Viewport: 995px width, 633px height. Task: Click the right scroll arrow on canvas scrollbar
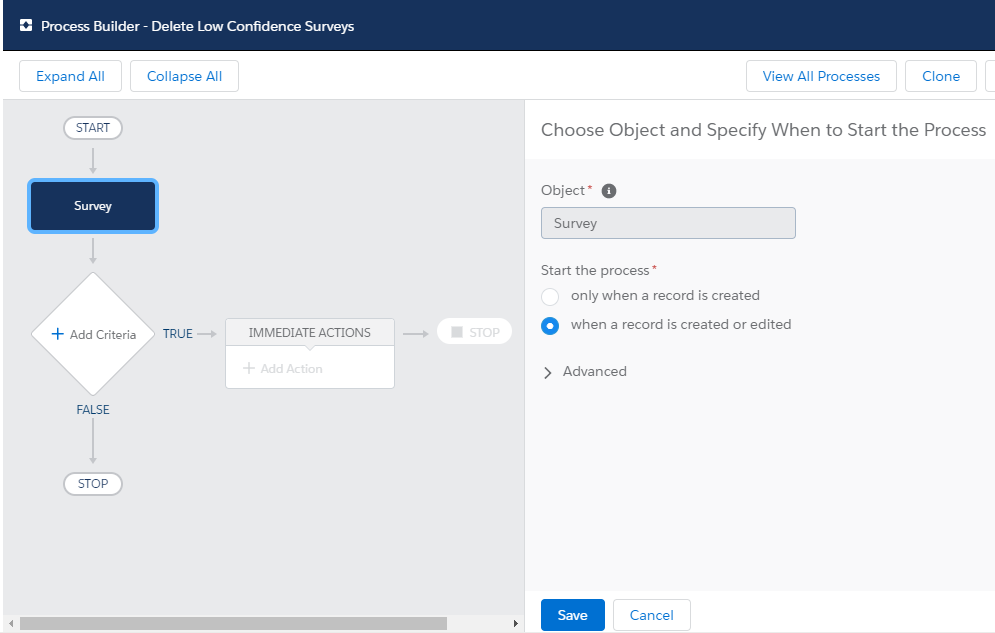pos(515,623)
